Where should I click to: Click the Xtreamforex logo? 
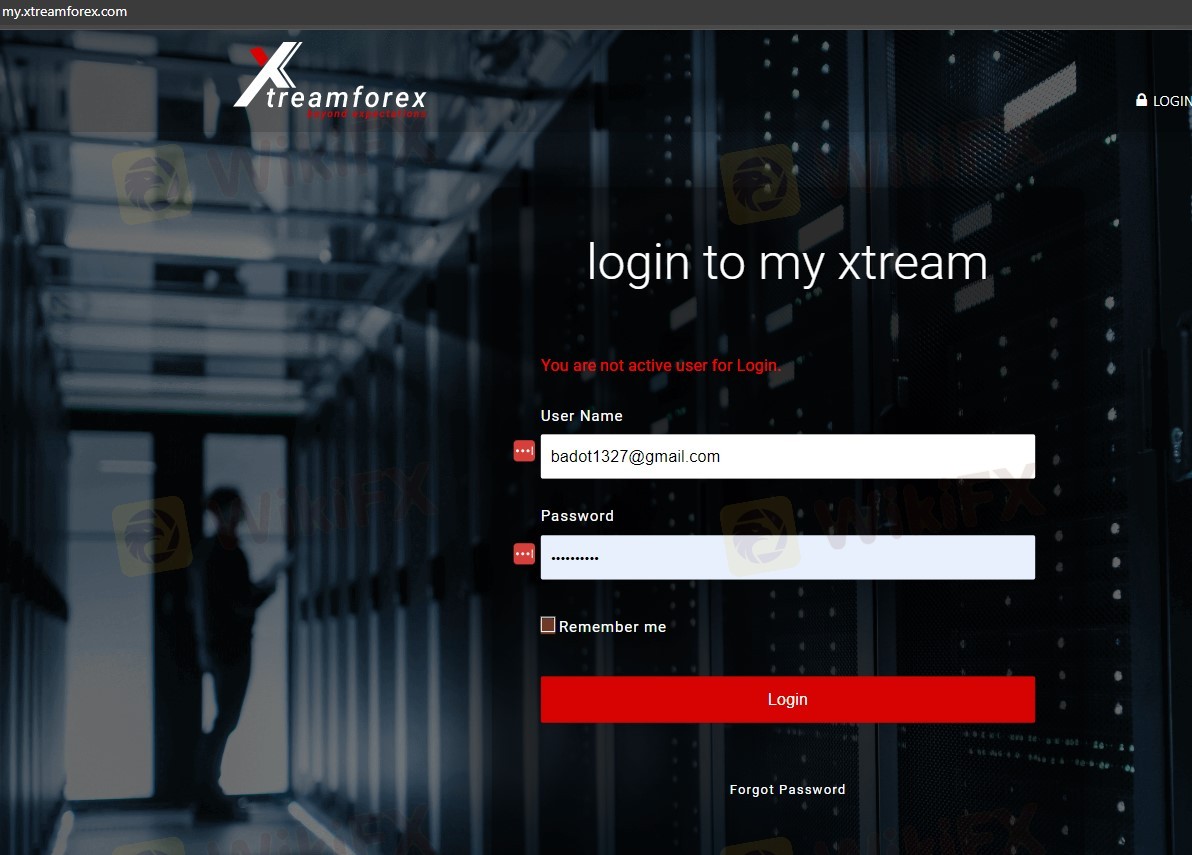[331, 80]
